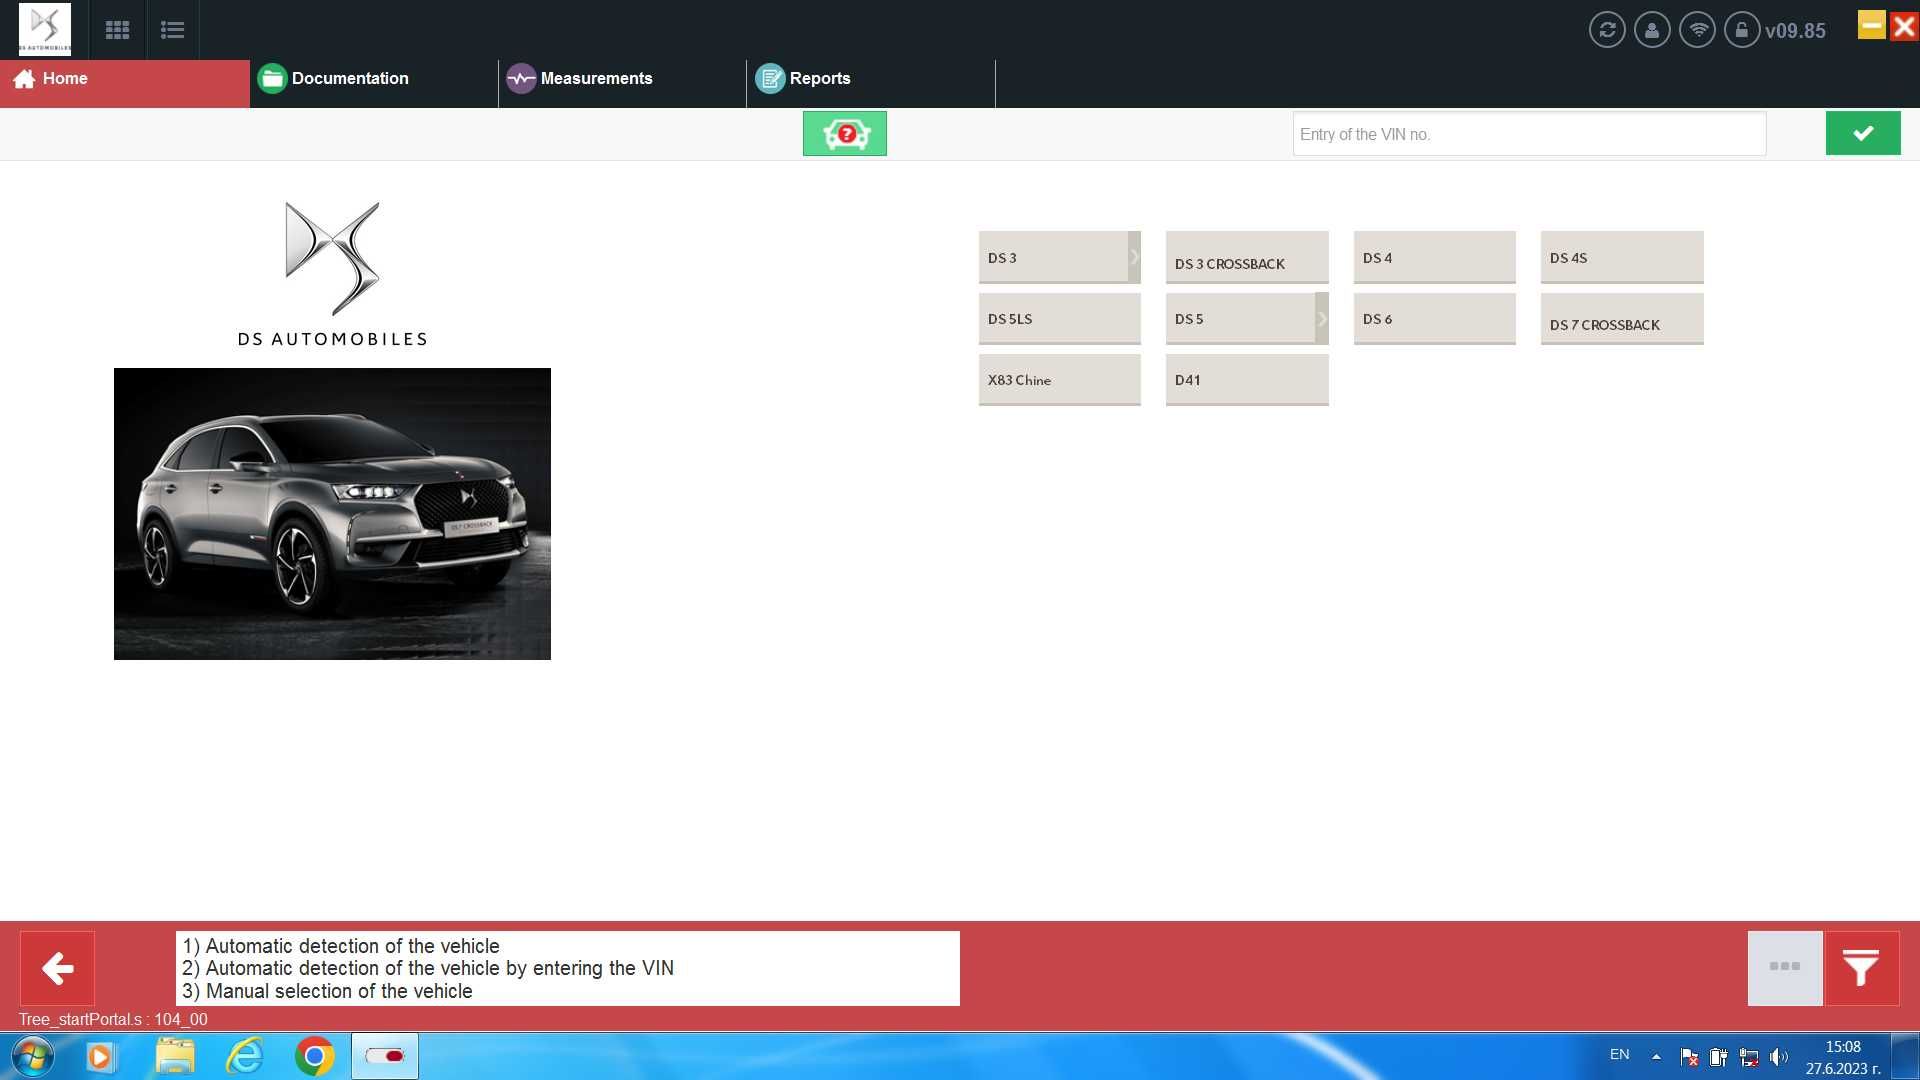Switch to the Documentation tab

tap(374, 83)
